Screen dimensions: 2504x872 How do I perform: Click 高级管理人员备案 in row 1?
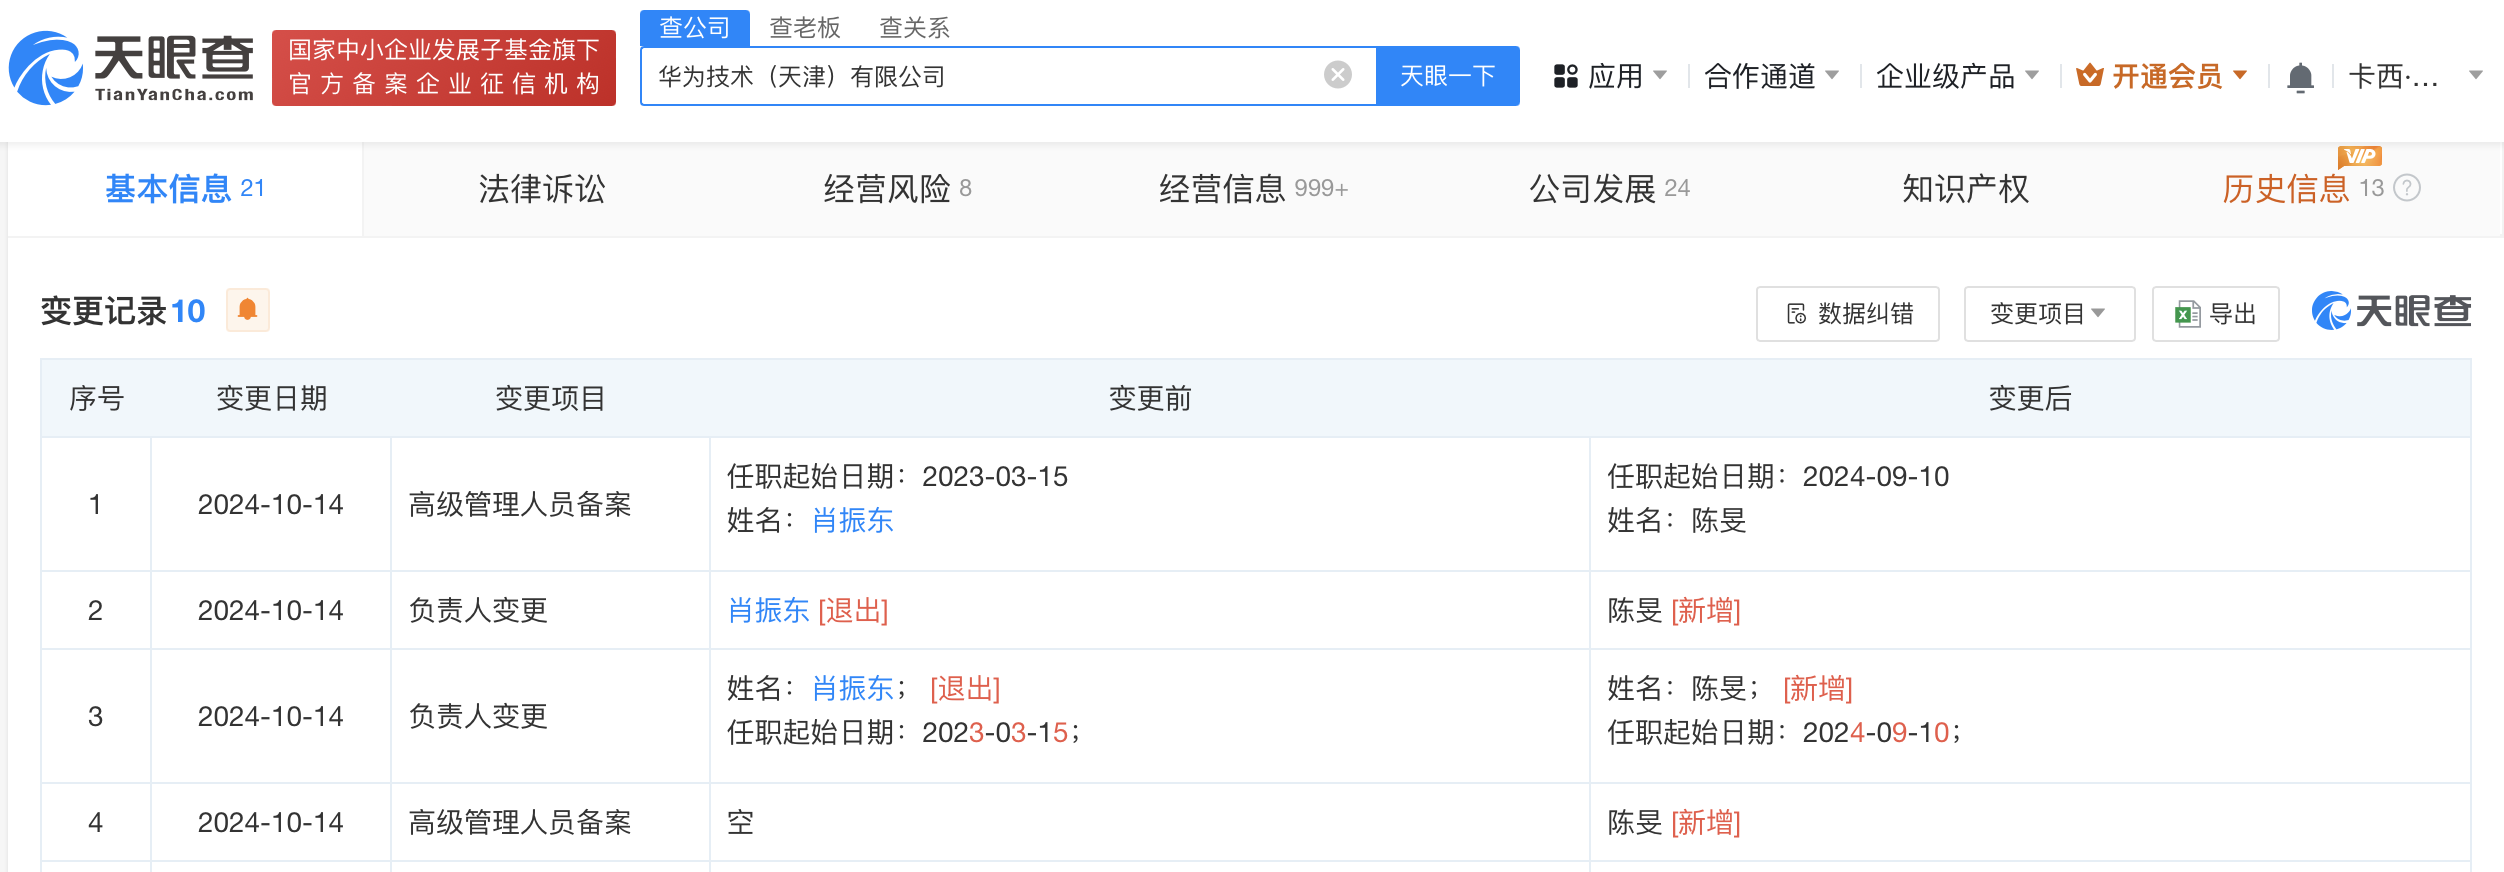click(520, 504)
